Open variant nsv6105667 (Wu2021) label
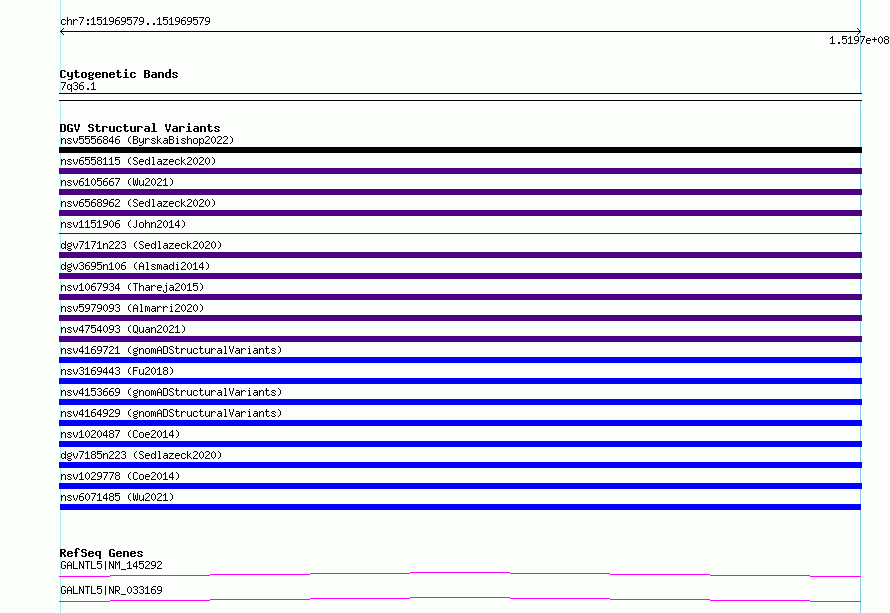The image size is (890, 613). (x=117, y=182)
